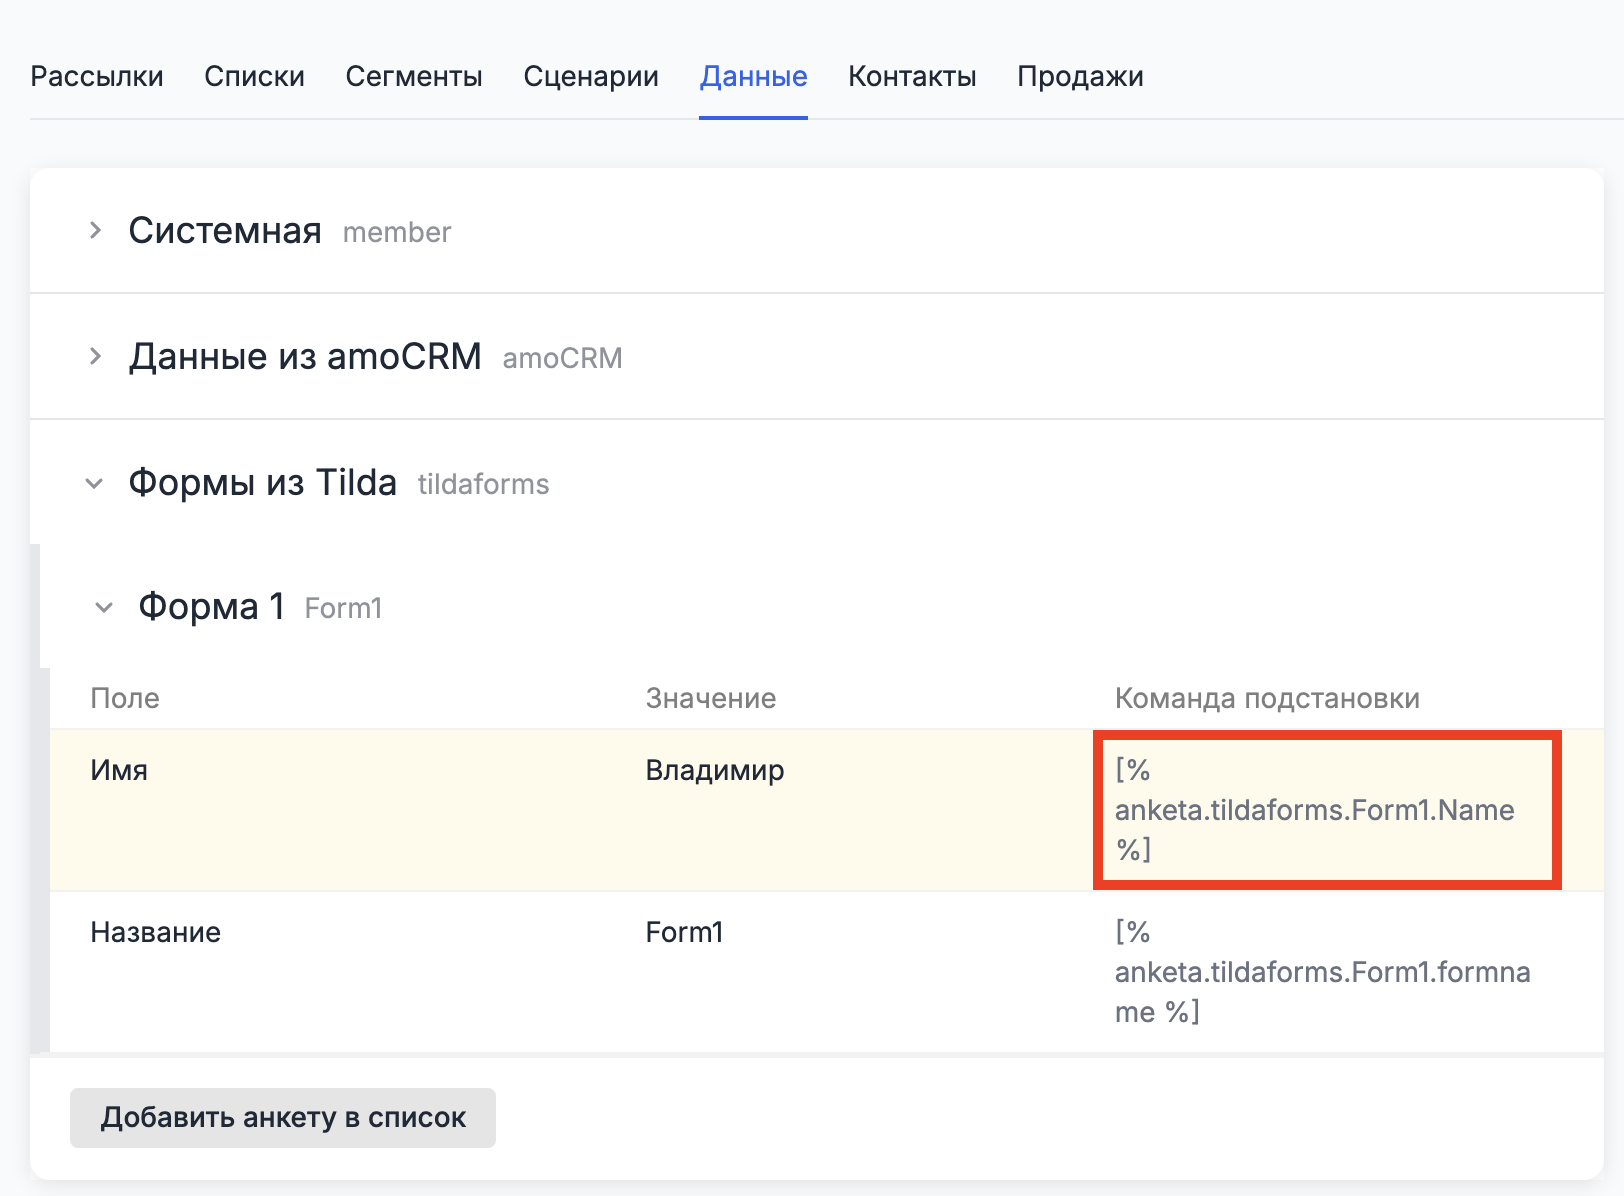Screen dimensions: 1624x1196
Task: Open the Сценарии tab
Action: click(x=591, y=77)
